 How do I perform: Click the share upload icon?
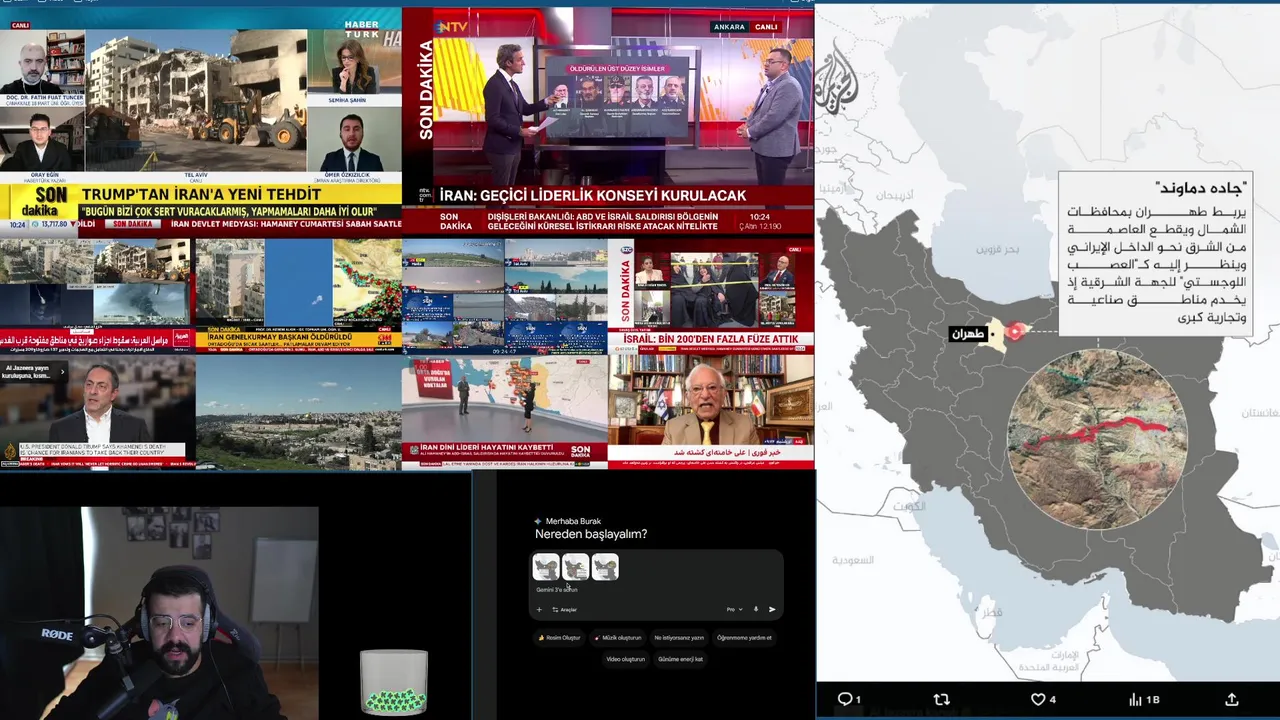click(x=1232, y=699)
